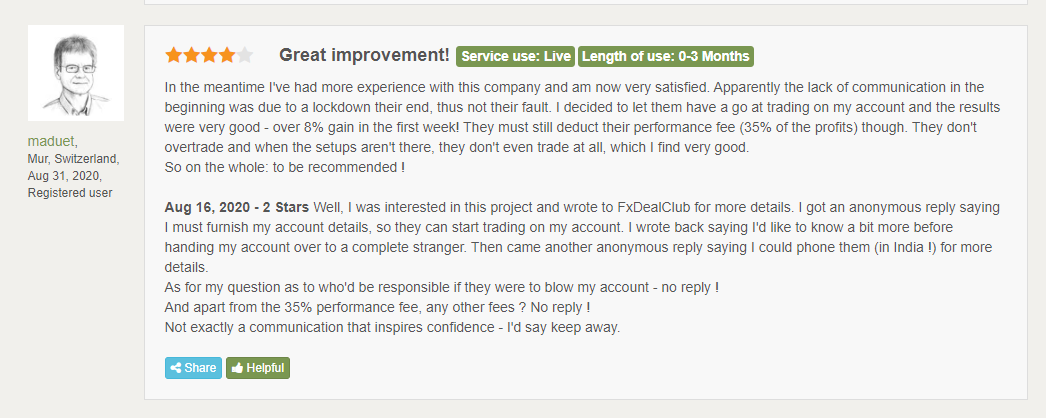Select the second orange rating star
Screen dimensions: 1046x418
point(192,55)
